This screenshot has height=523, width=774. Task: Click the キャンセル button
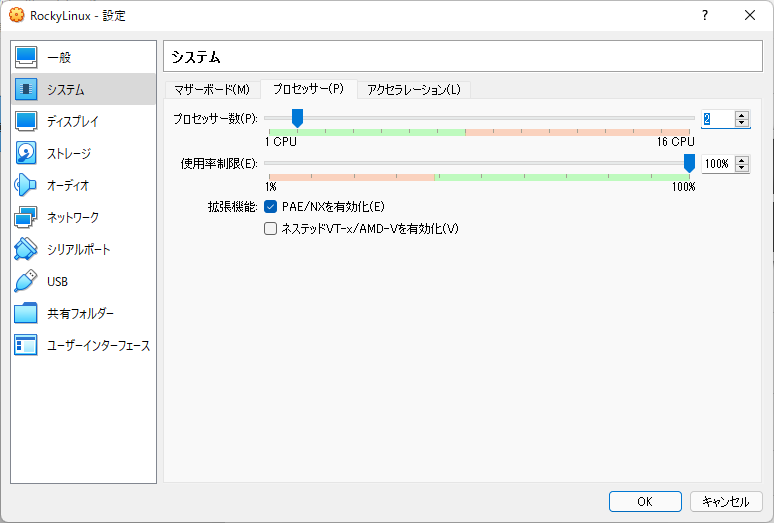point(726,501)
